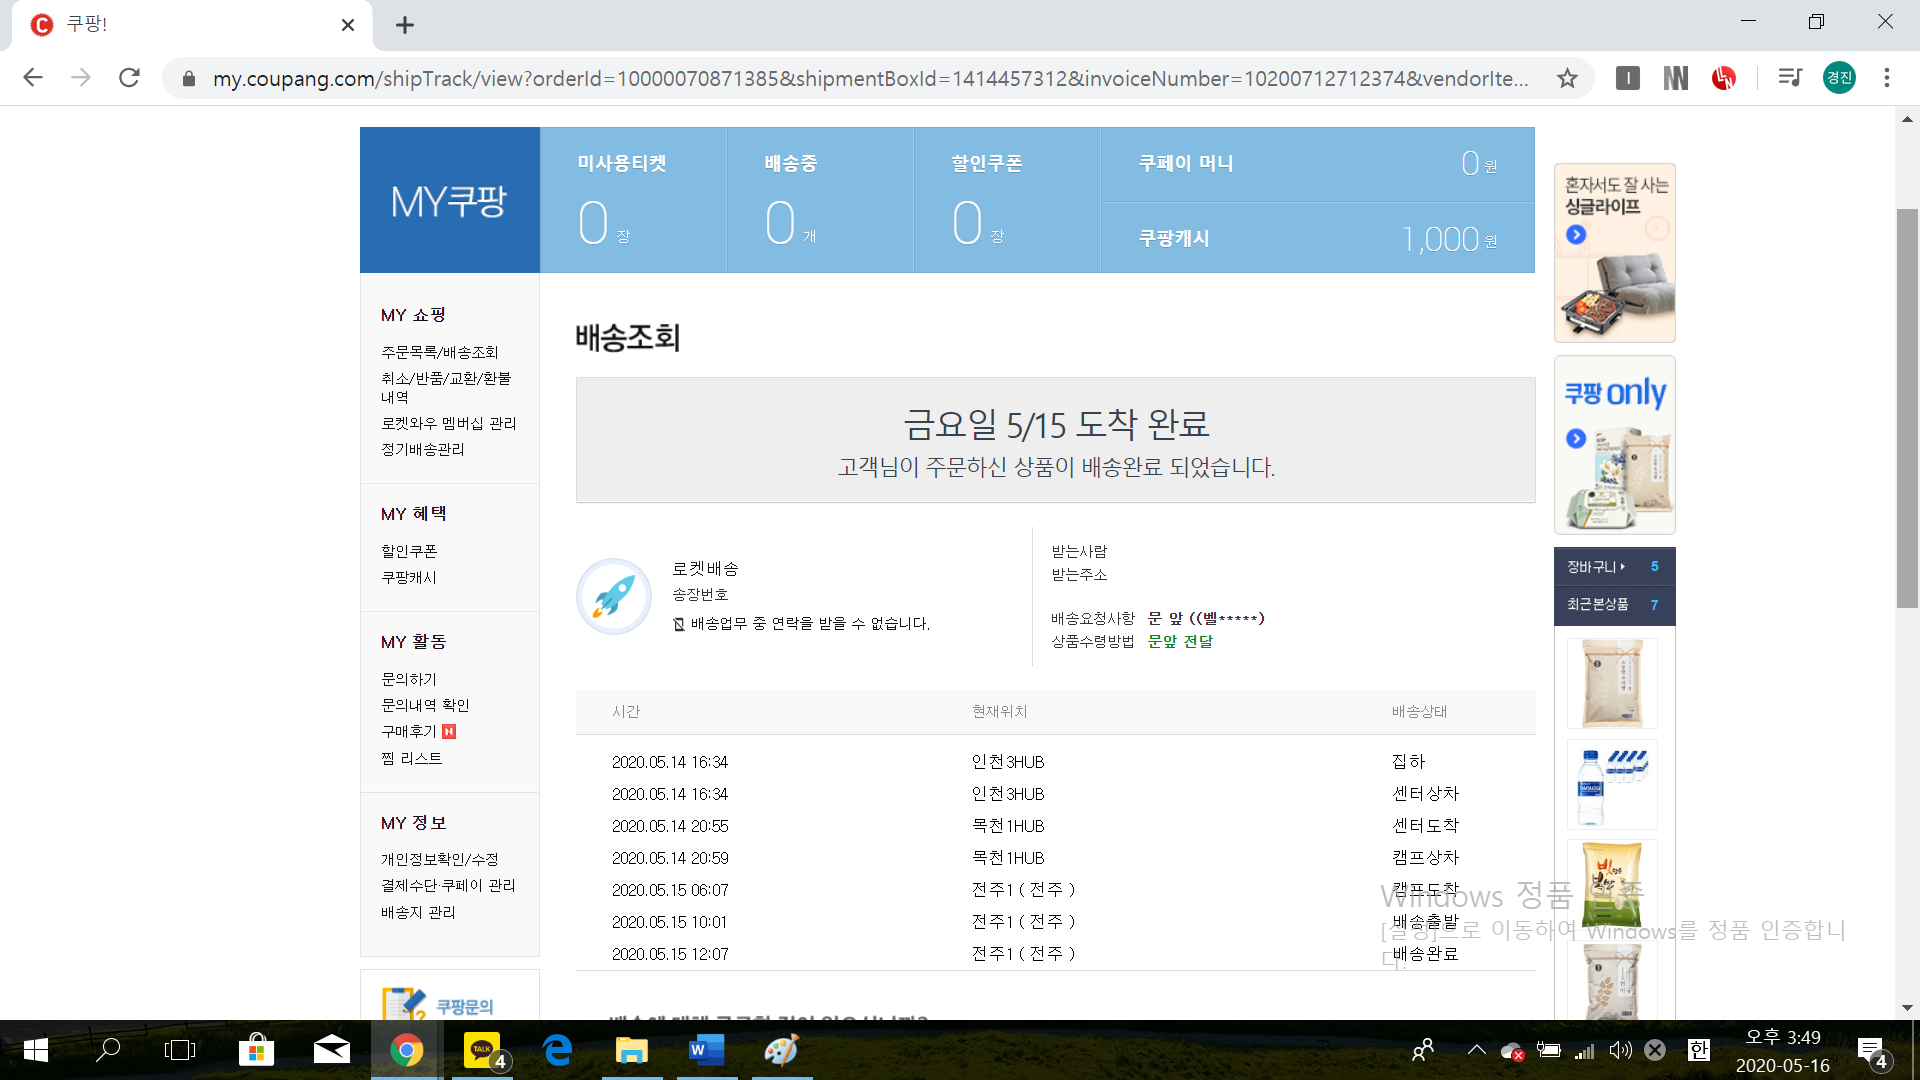Open the 최근본상품 recently viewed panel
The image size is (1920, 1080).
point(1598,605)
